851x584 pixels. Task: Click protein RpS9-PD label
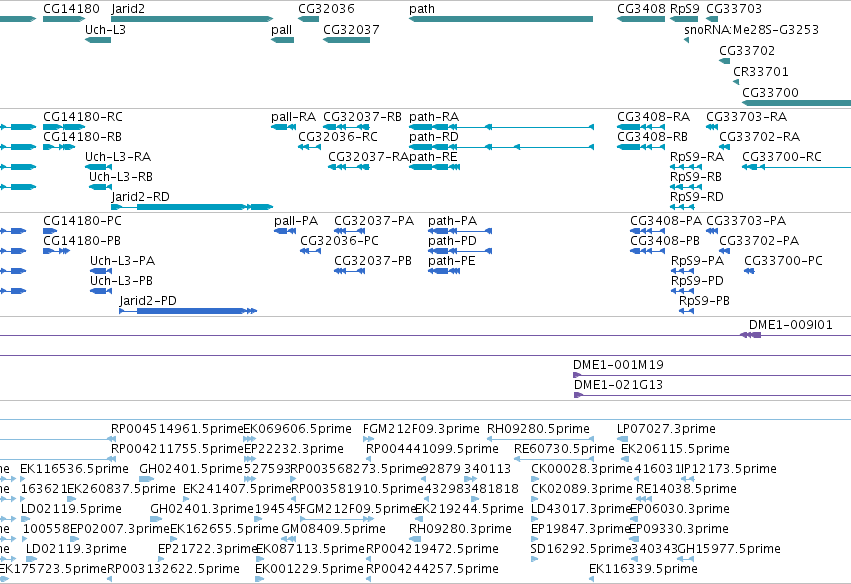[697, 281]
